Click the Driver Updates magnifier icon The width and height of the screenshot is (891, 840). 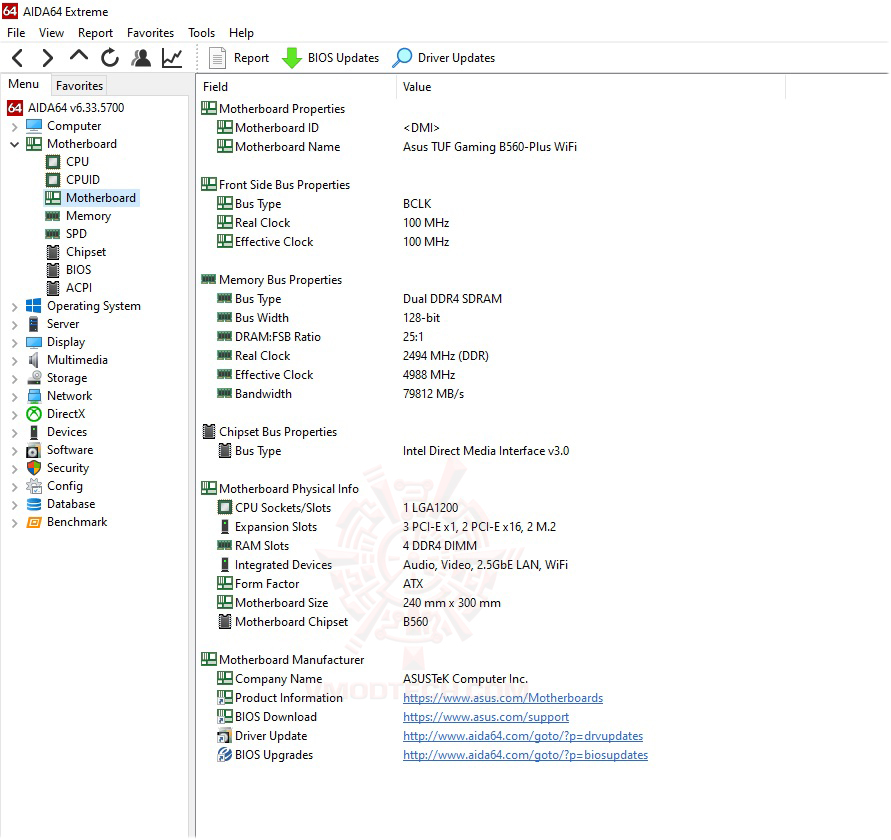(x=402, y=58)
